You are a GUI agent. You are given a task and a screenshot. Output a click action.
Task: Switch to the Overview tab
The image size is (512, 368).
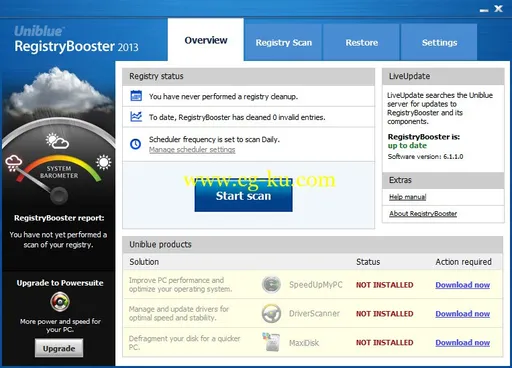click(x=206, y=40)
